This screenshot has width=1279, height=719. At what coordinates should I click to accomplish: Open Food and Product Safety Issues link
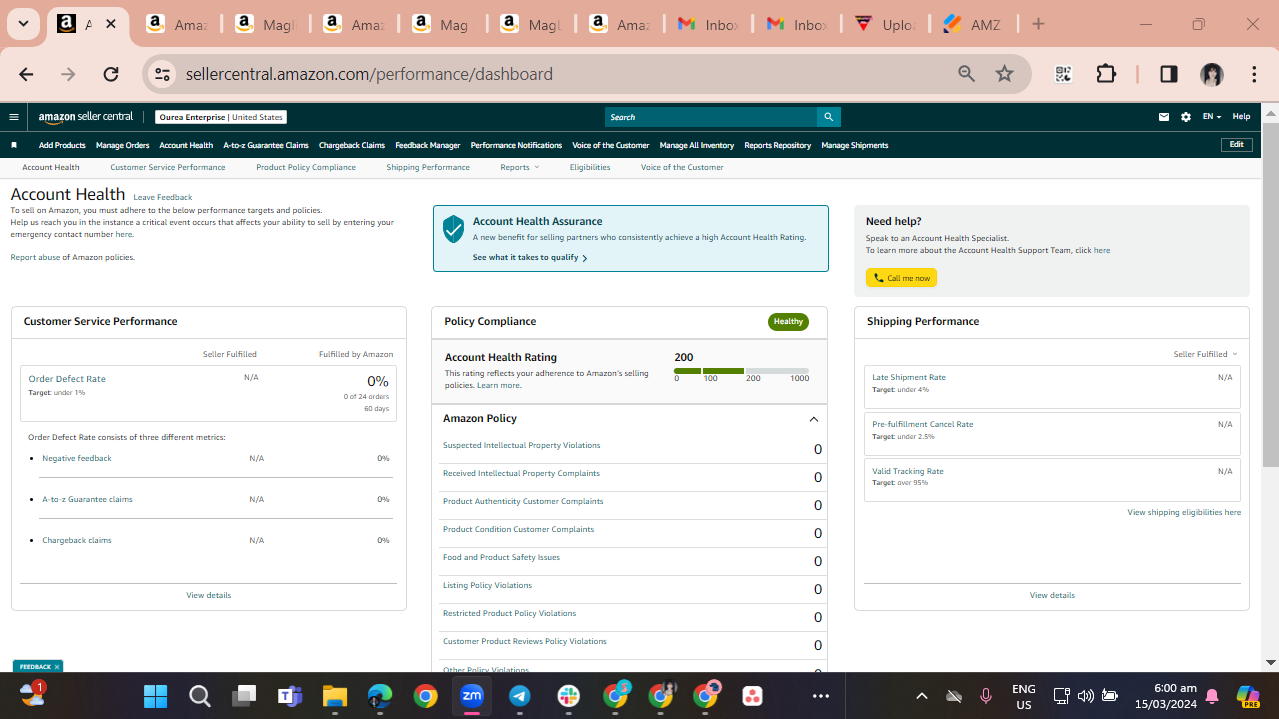pos(501,557)
